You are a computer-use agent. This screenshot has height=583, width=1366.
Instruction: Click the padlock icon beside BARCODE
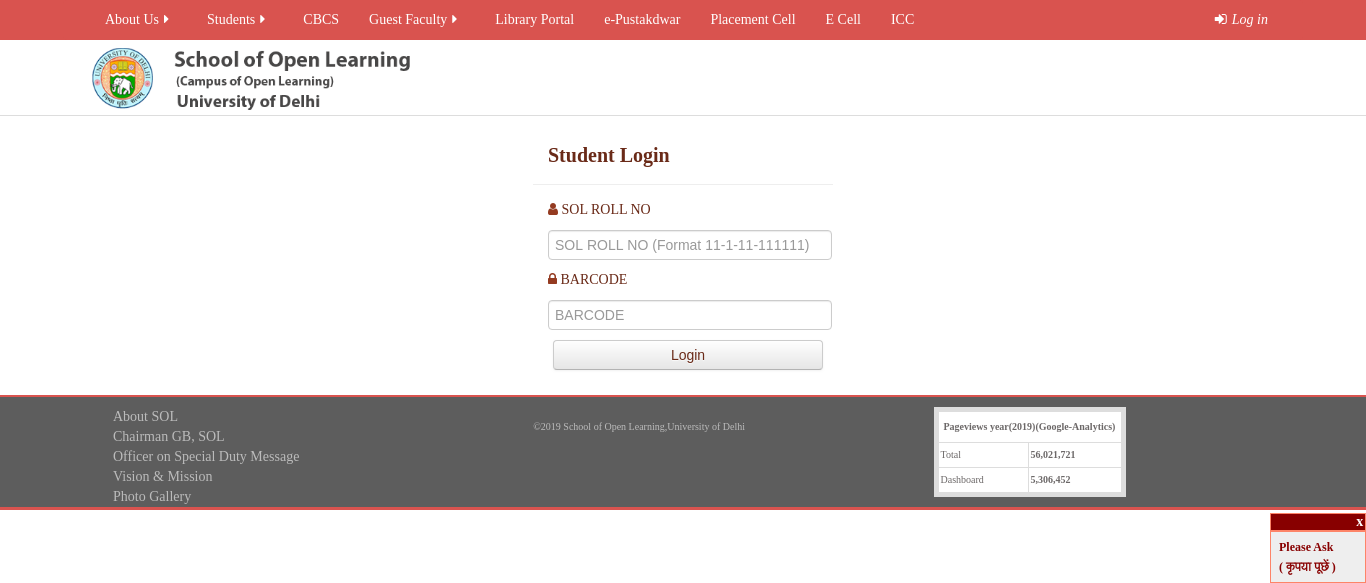click(x=552, y=278)
